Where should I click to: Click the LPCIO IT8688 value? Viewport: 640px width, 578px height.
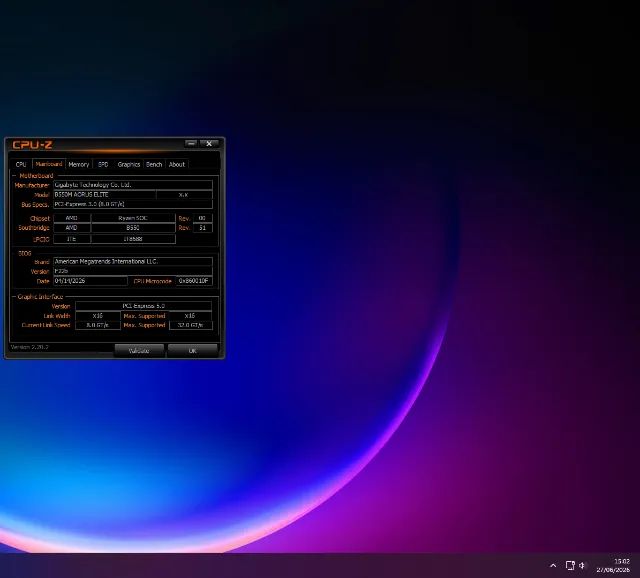click(133, 239)
